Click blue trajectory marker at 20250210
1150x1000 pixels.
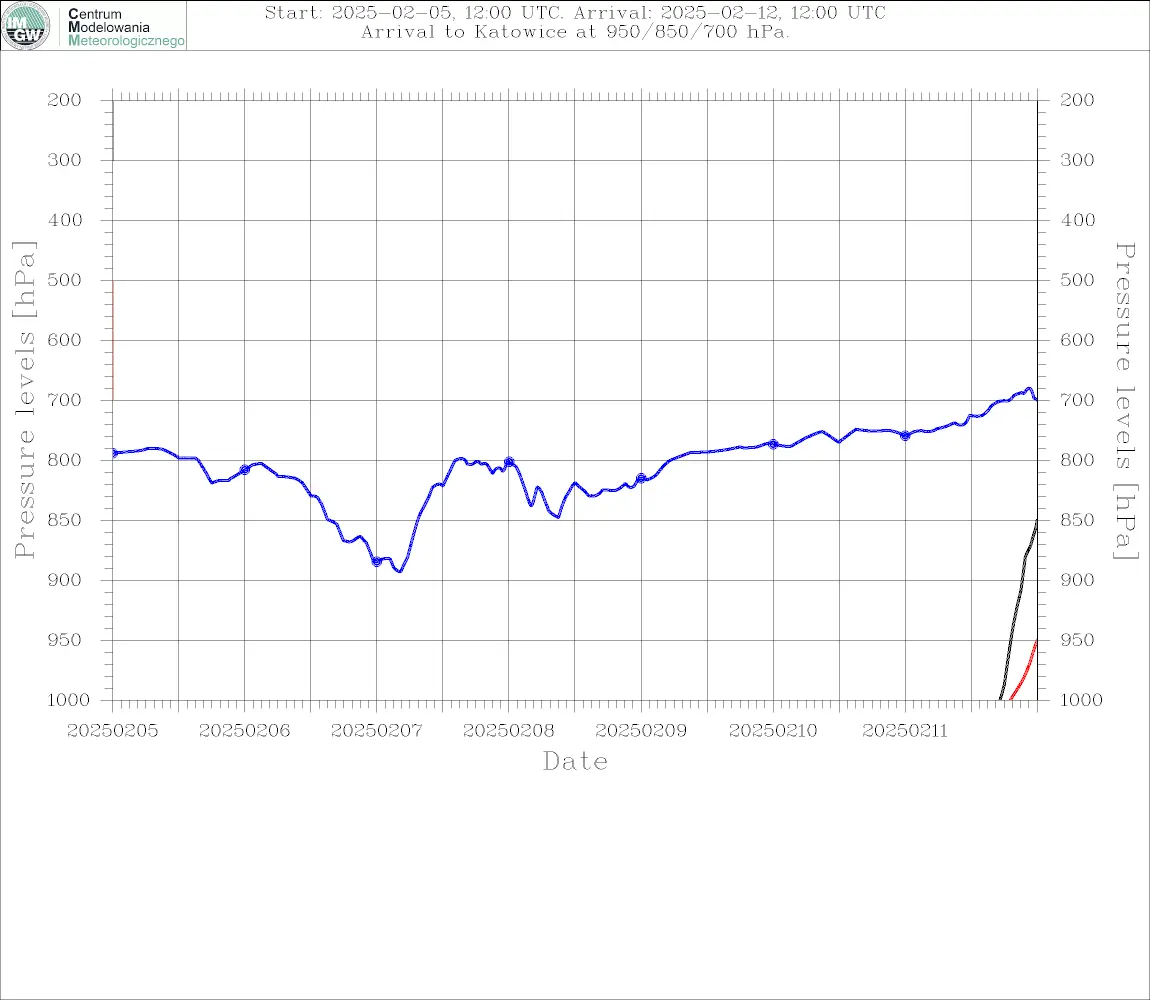pyautogui.click(x=773, y=444)
